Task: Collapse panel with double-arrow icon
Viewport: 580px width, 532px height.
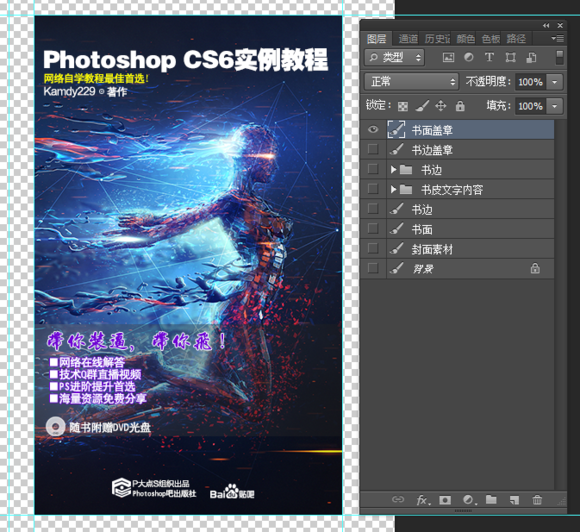Action: (x=546, y=26)
